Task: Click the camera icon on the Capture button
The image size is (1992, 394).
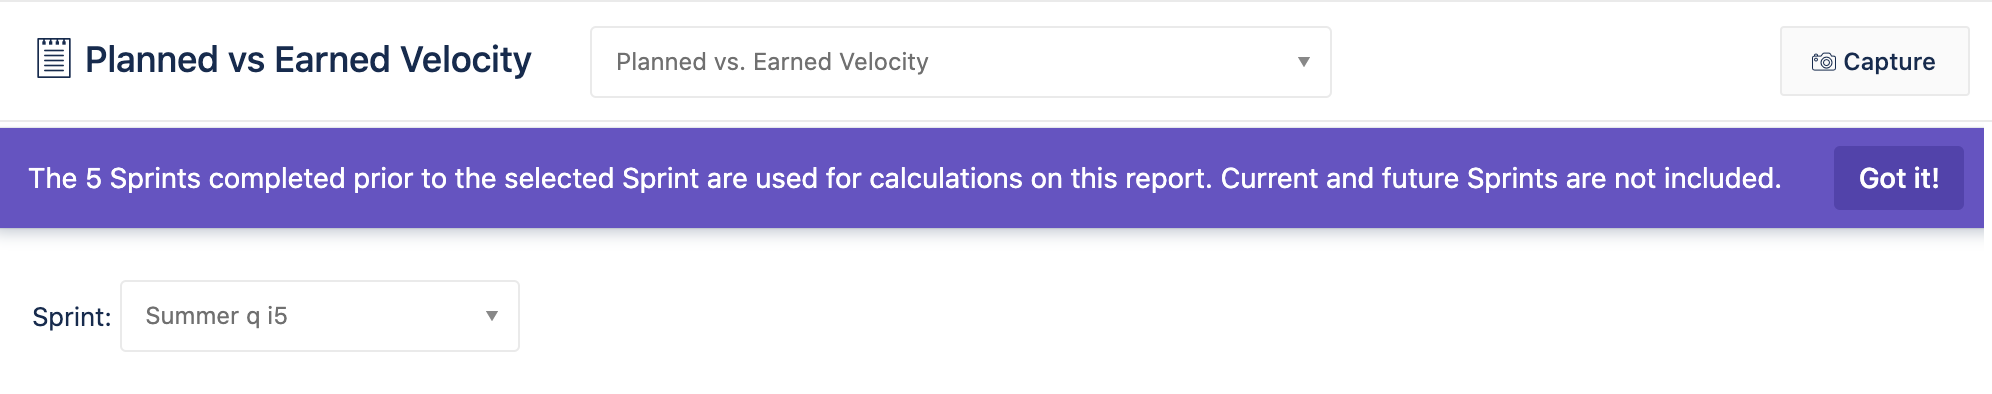Action: [1823, 62]
